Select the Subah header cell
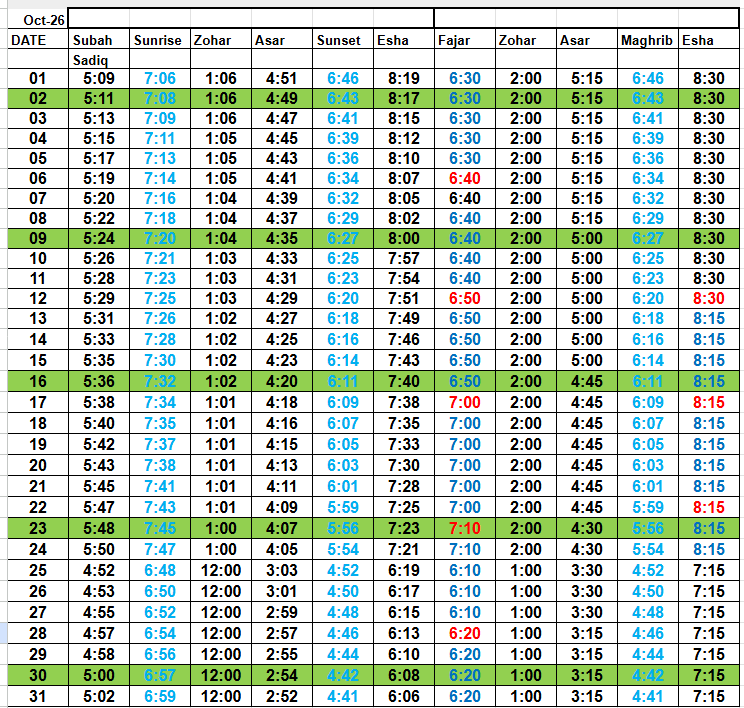Viewport: 744px width, 708px height. coord(99,40)
